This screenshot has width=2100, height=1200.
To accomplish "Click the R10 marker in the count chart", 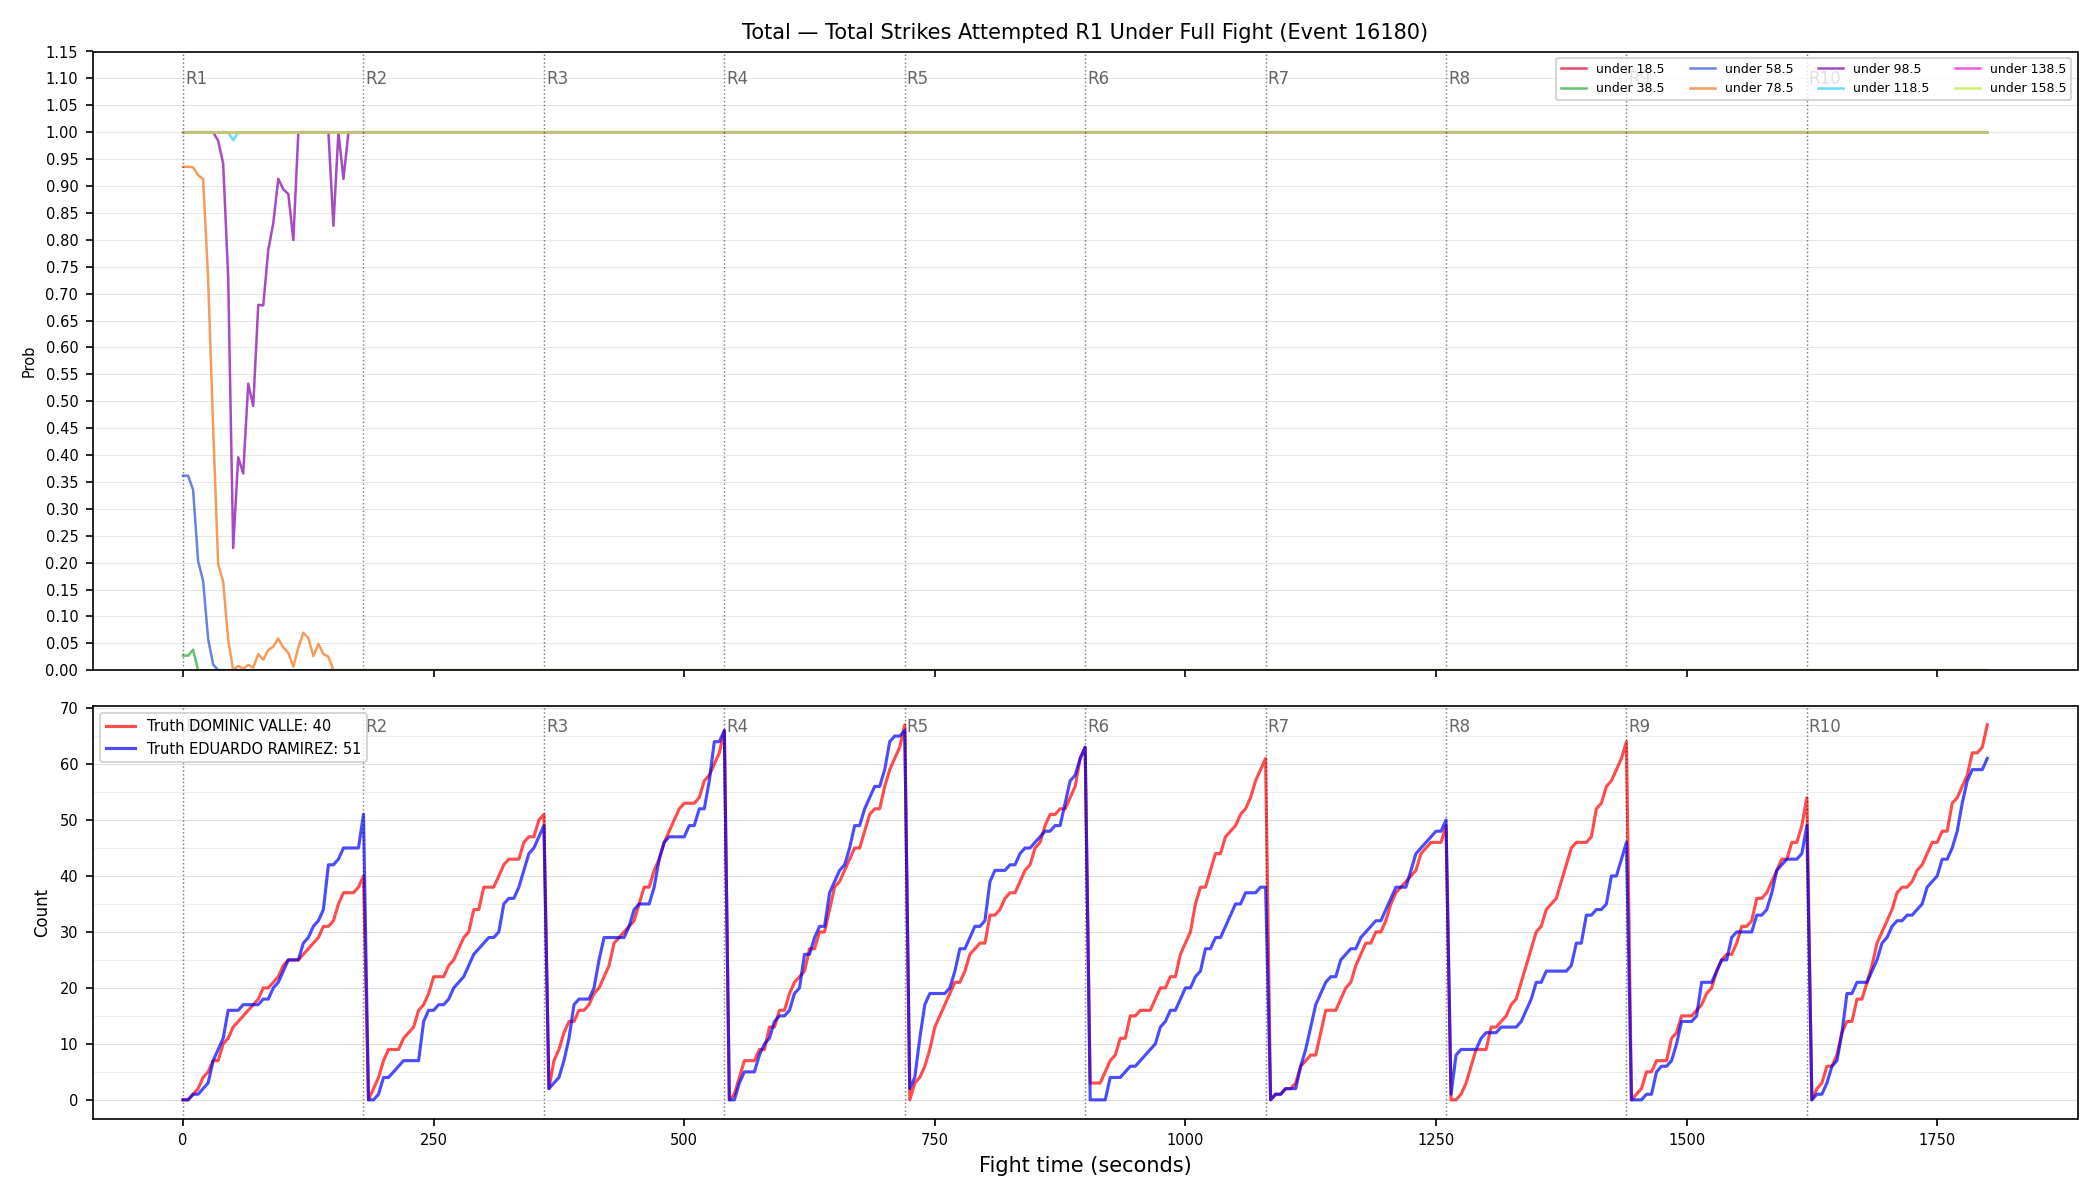I will point(1824,726).
